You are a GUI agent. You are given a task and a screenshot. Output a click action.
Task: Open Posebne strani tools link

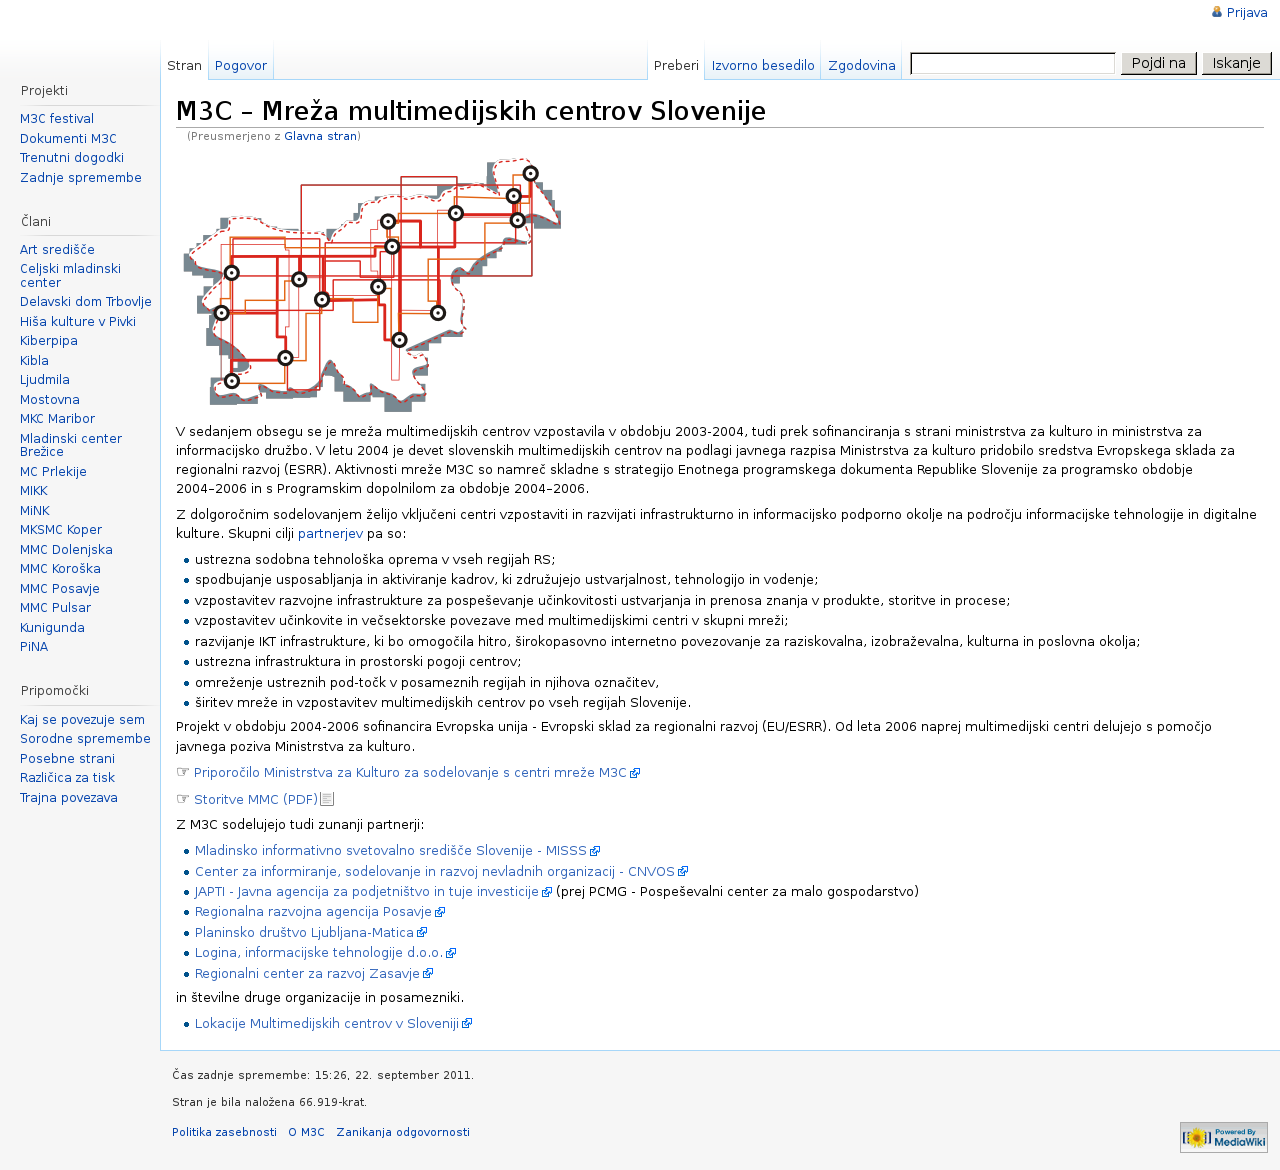(x=67, y=759)
